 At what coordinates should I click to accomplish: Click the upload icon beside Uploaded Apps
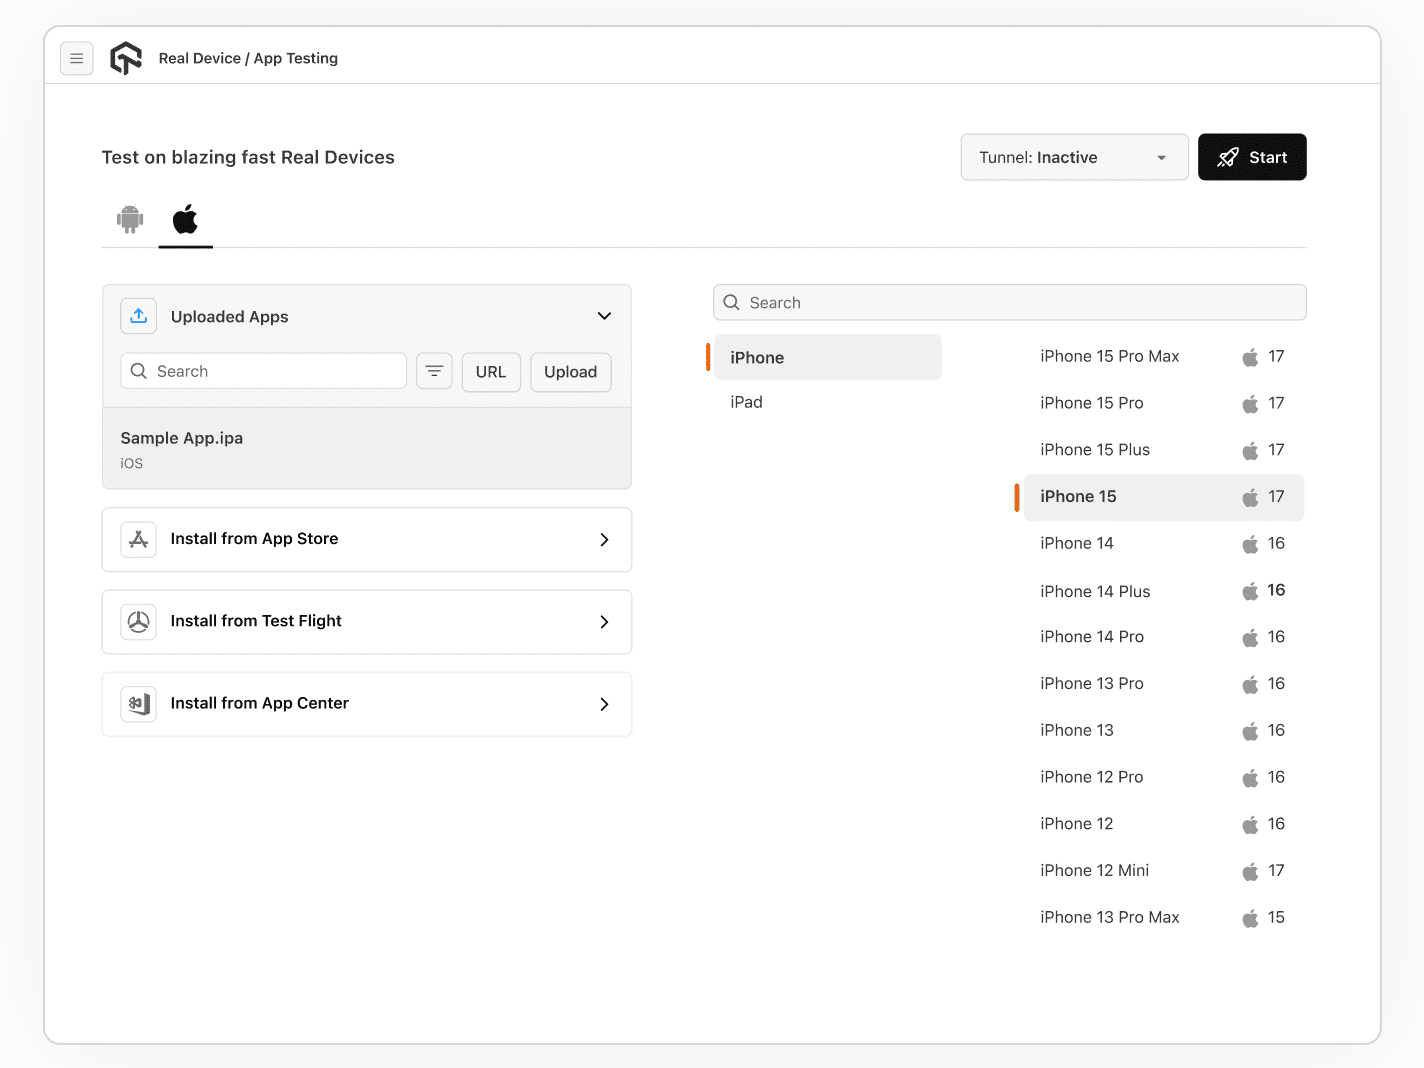138,315
